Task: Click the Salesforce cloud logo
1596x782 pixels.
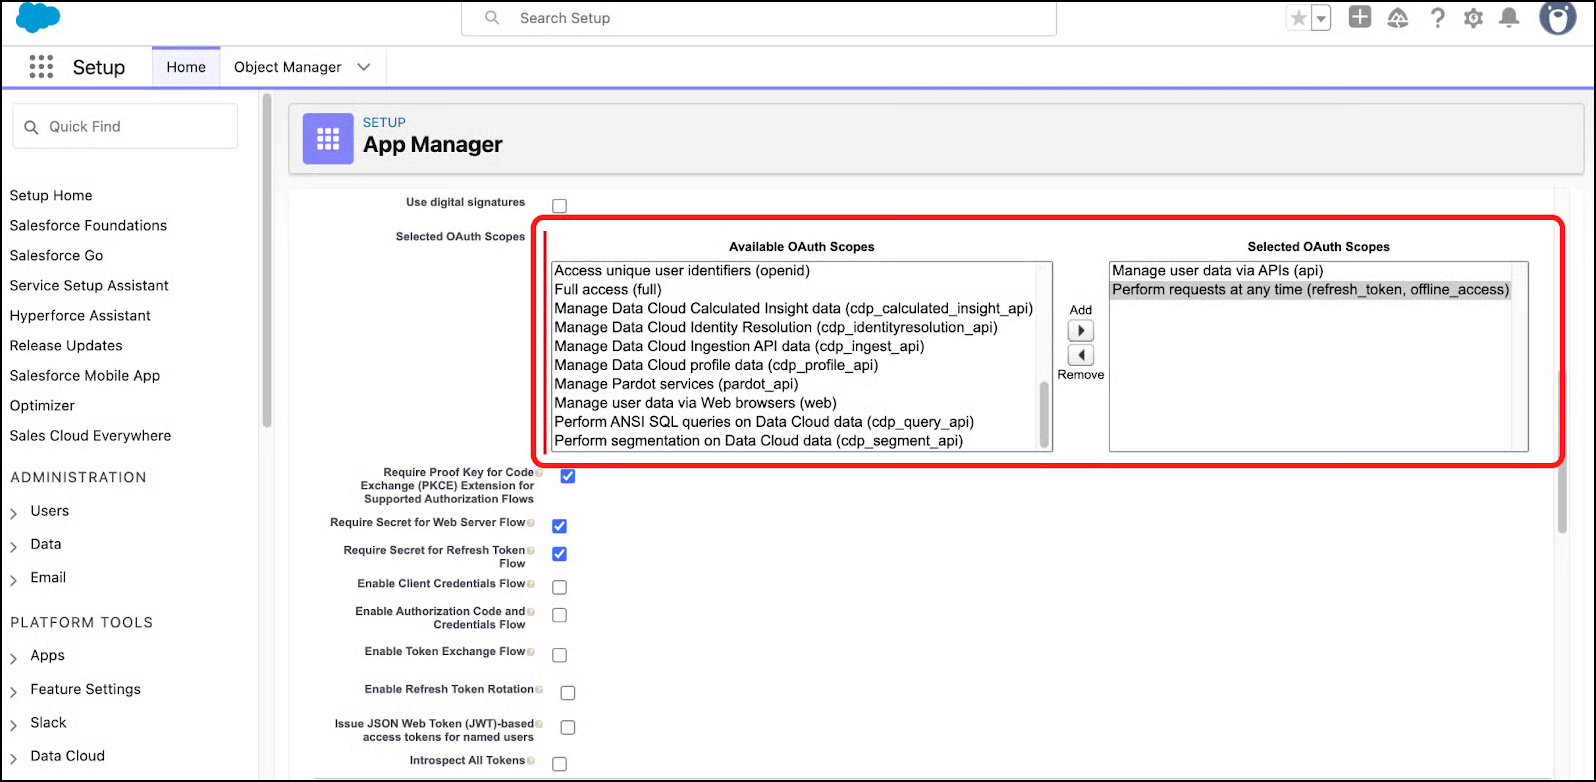Action: [39, 18]
